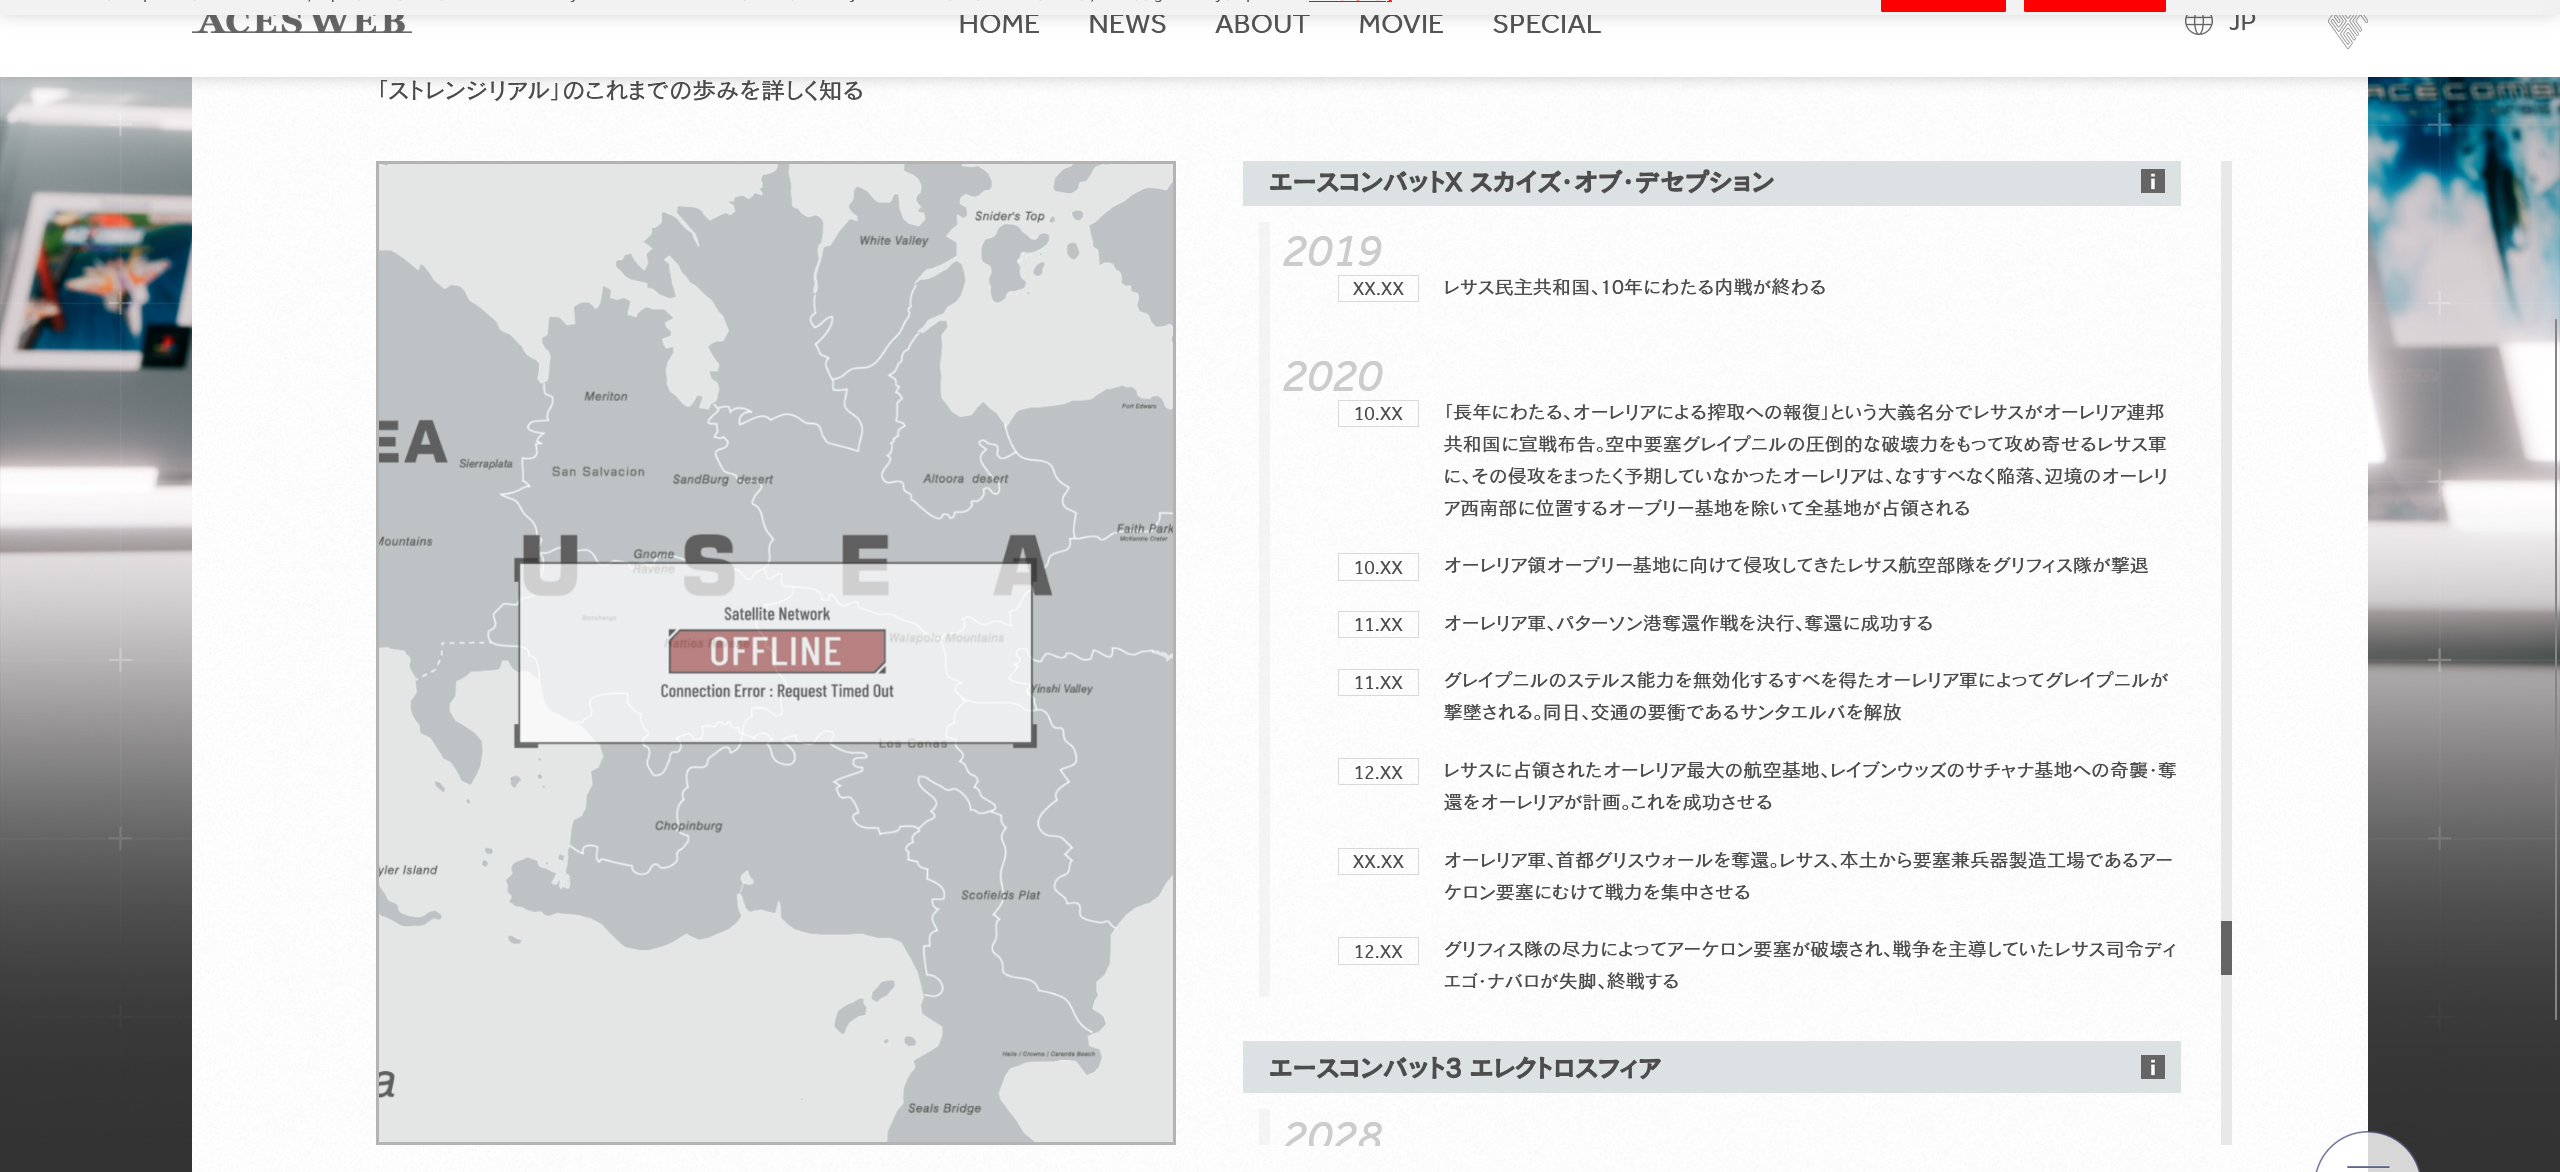The width and height of the screenshot is (2560, 1172).
Task: Click 'Snider's Top' label on the map
Action: tap(1009, 216)
